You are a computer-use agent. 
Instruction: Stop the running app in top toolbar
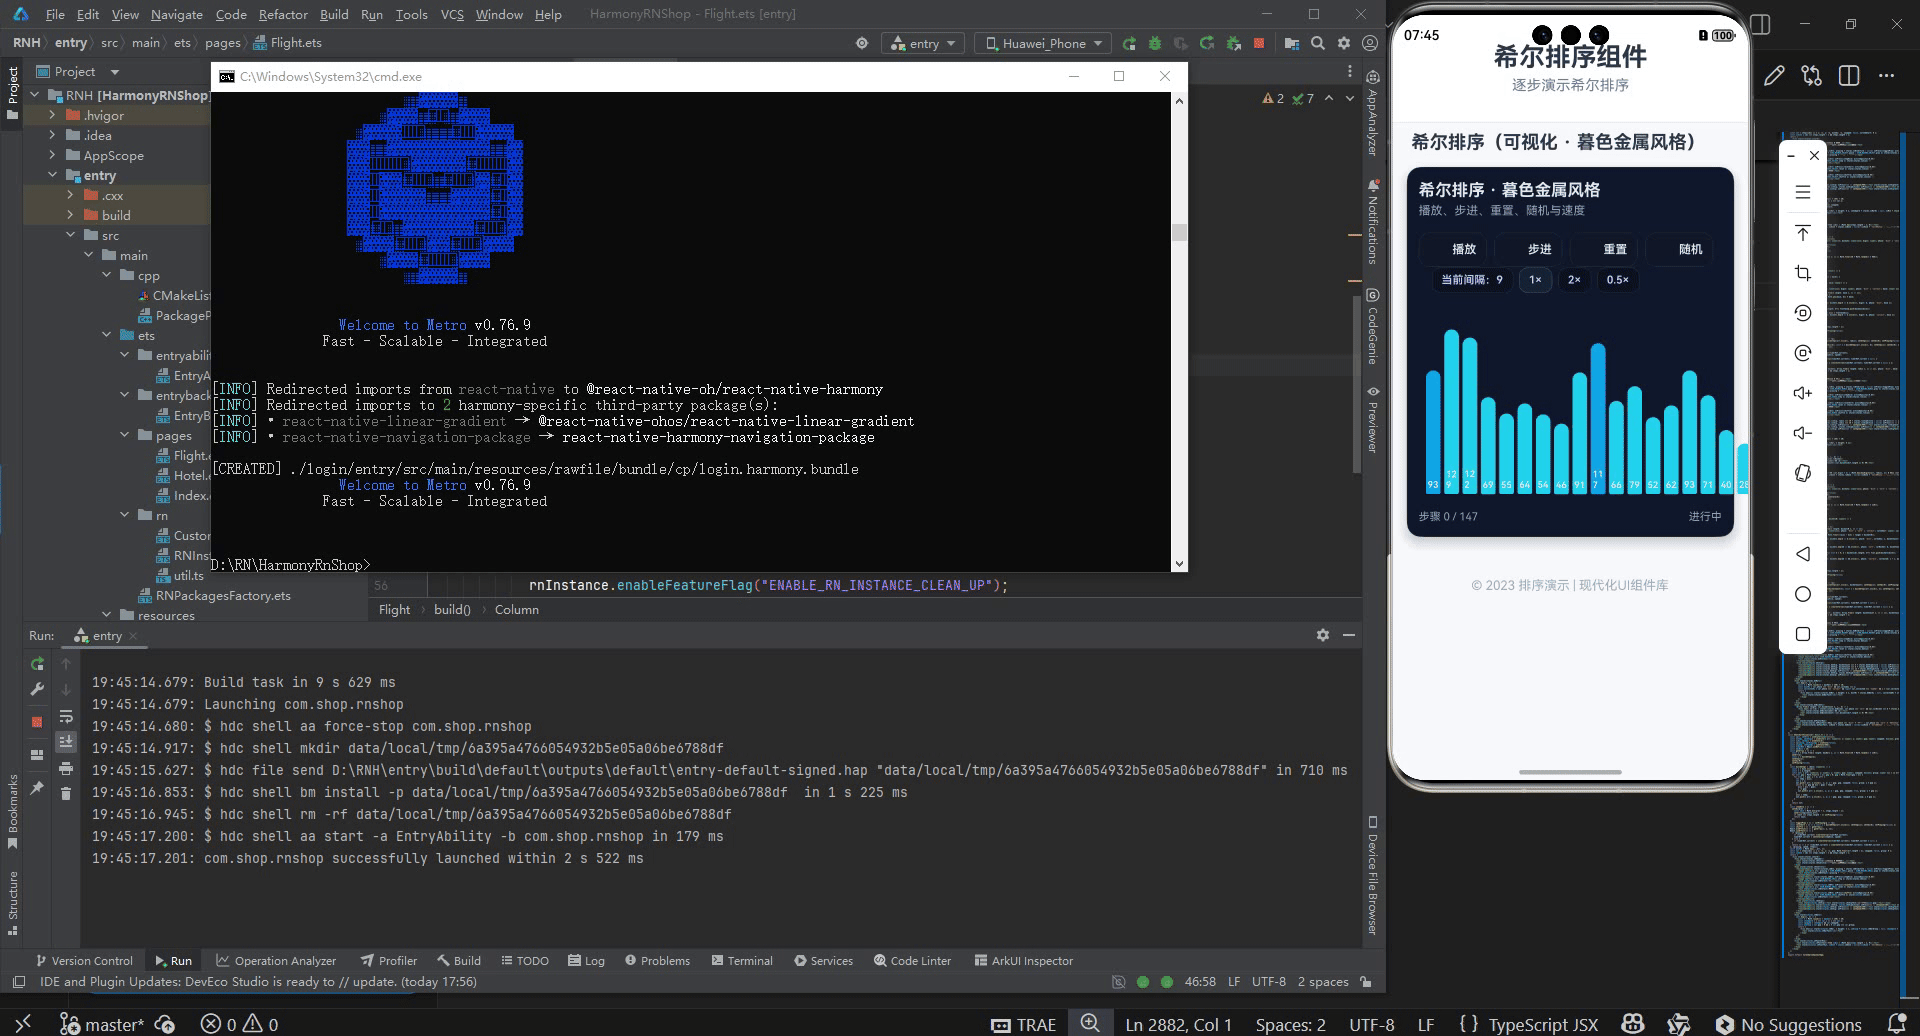tap(1259, 43)
